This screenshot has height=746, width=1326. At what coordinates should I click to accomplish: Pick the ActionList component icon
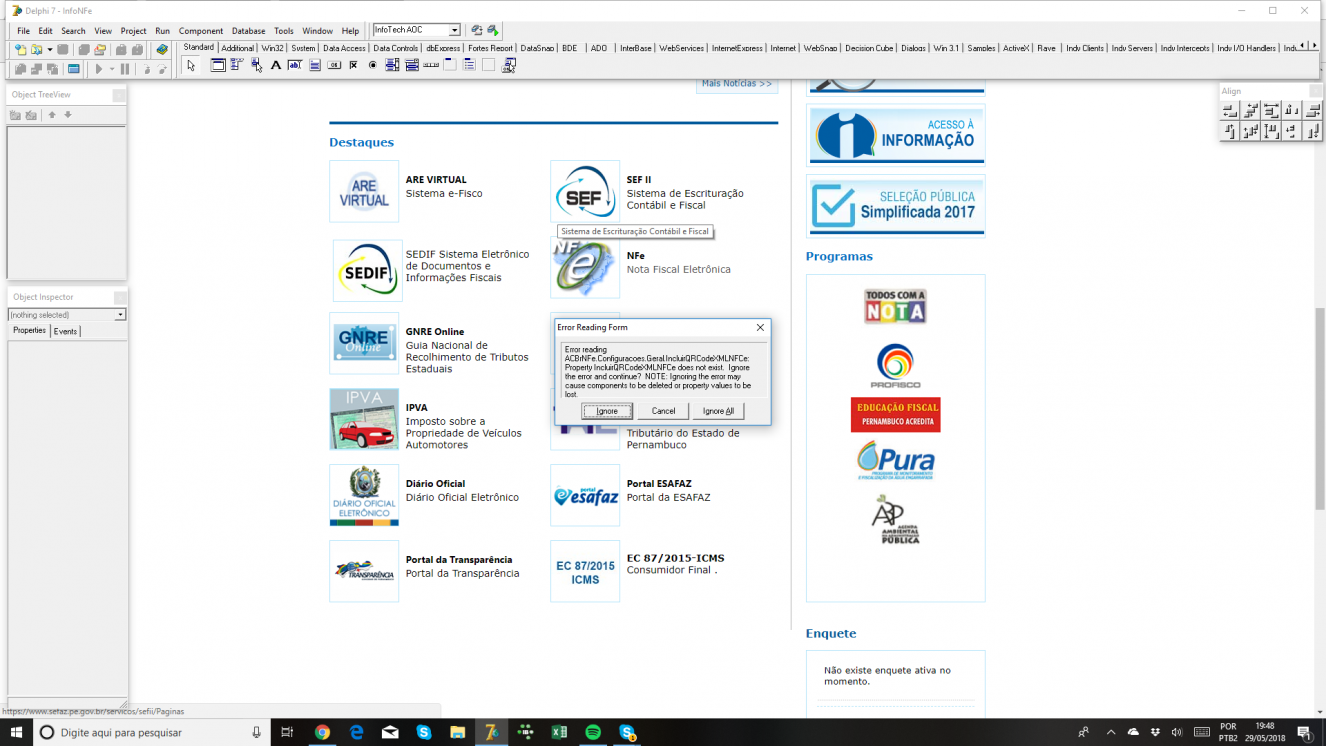(508, 66)
